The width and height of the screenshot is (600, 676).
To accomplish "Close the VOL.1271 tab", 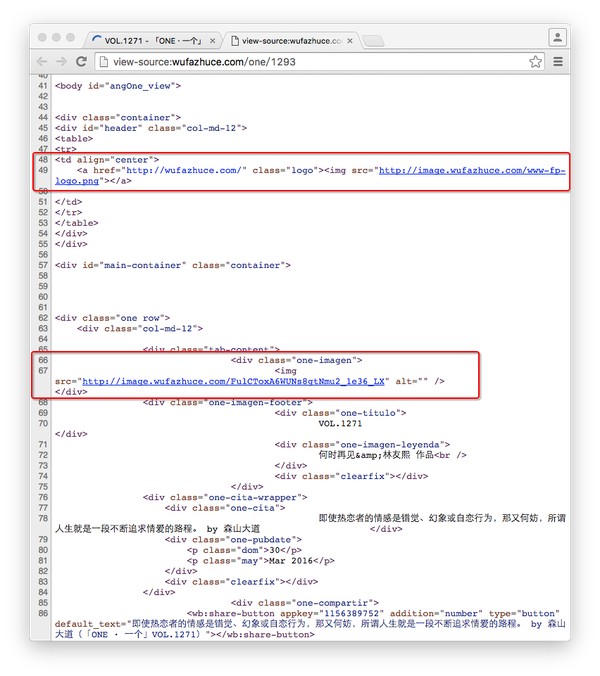I will point(212,41).
